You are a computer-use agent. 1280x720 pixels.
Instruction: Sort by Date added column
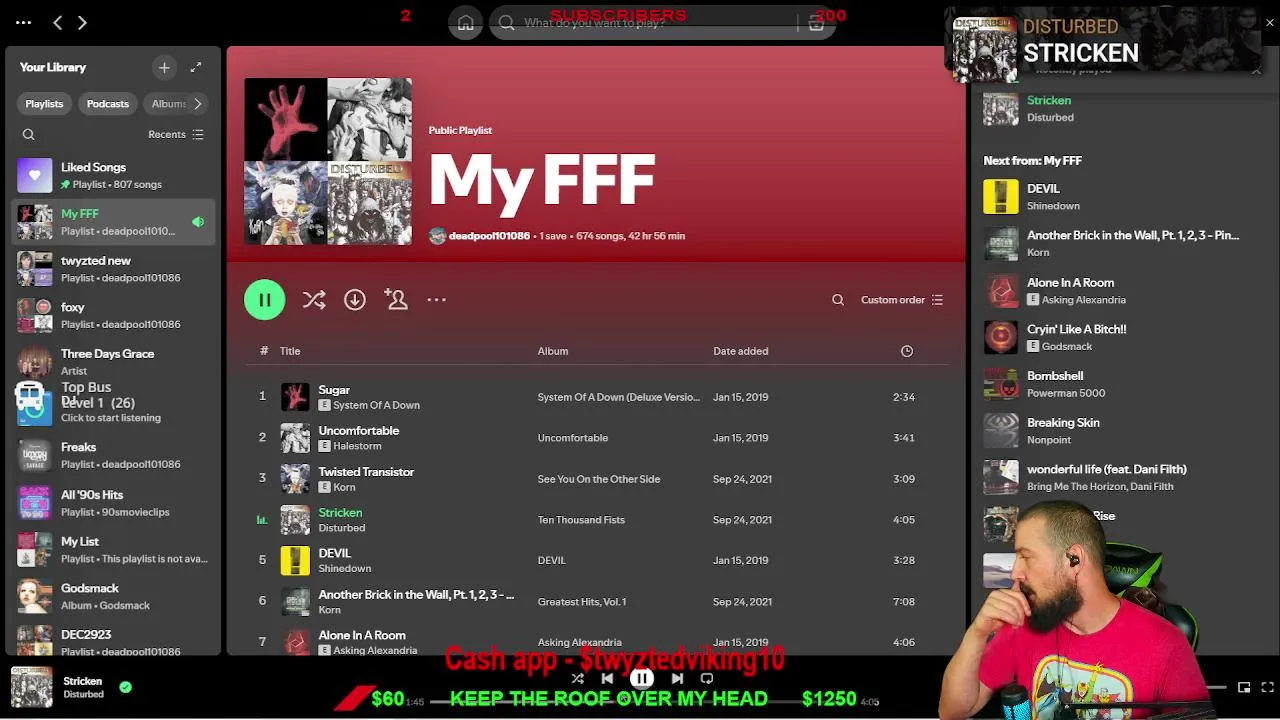click(x=741, y=351)
